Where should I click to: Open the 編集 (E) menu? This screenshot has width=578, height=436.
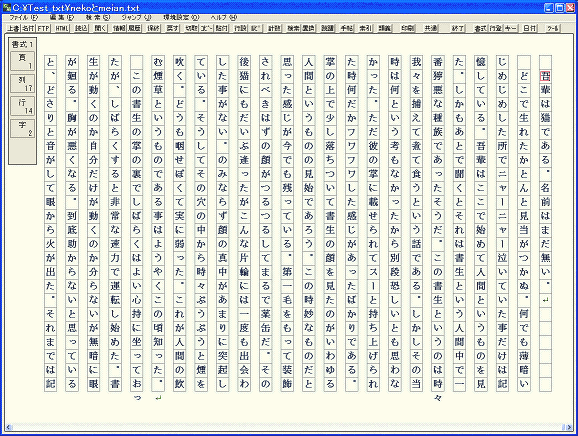point(61,17)
